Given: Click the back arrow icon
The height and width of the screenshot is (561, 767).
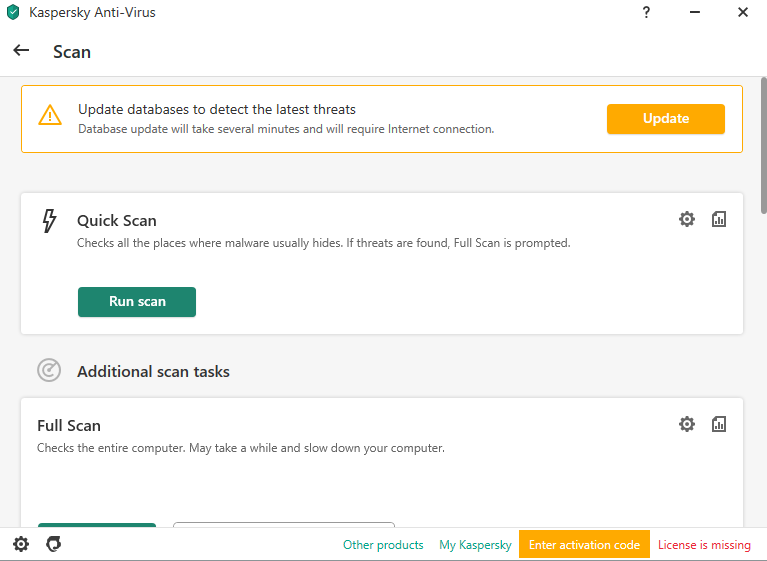Looking at the screenshot, I should click(21, 50).
